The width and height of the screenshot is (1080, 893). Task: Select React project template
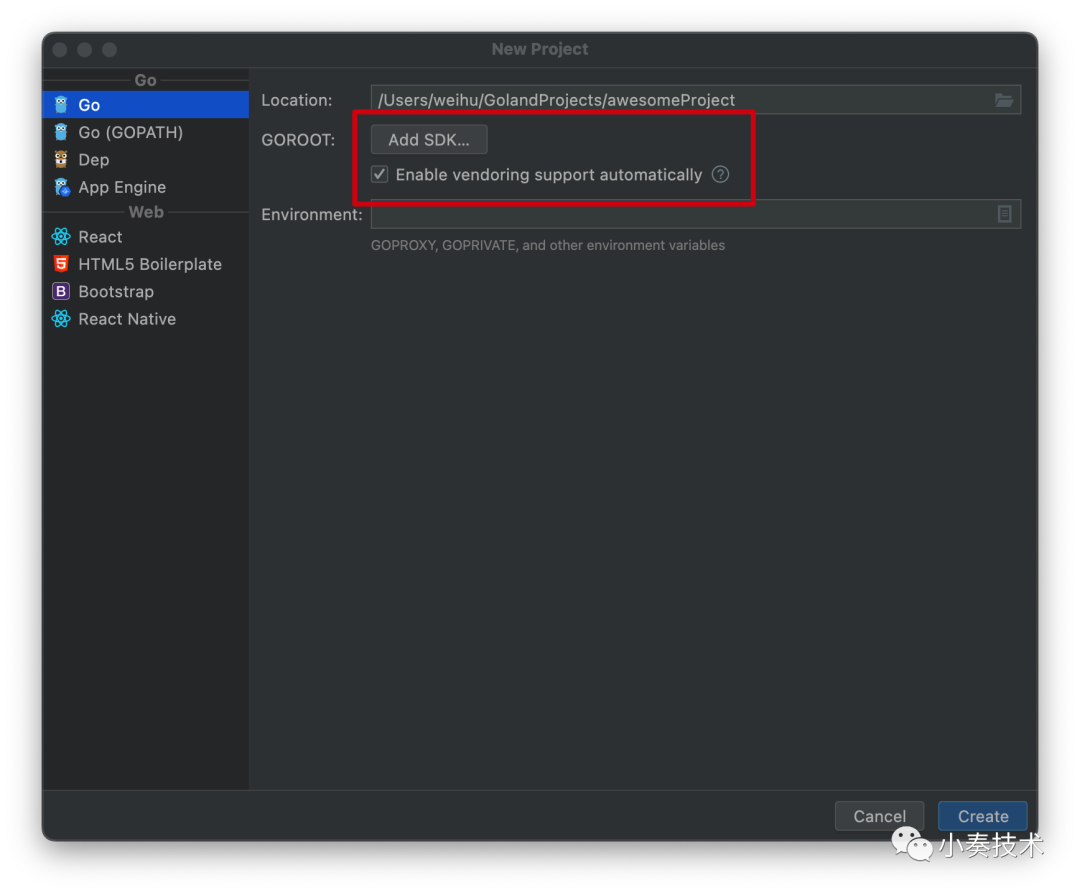pyautogui.click(x=145, y=237)
